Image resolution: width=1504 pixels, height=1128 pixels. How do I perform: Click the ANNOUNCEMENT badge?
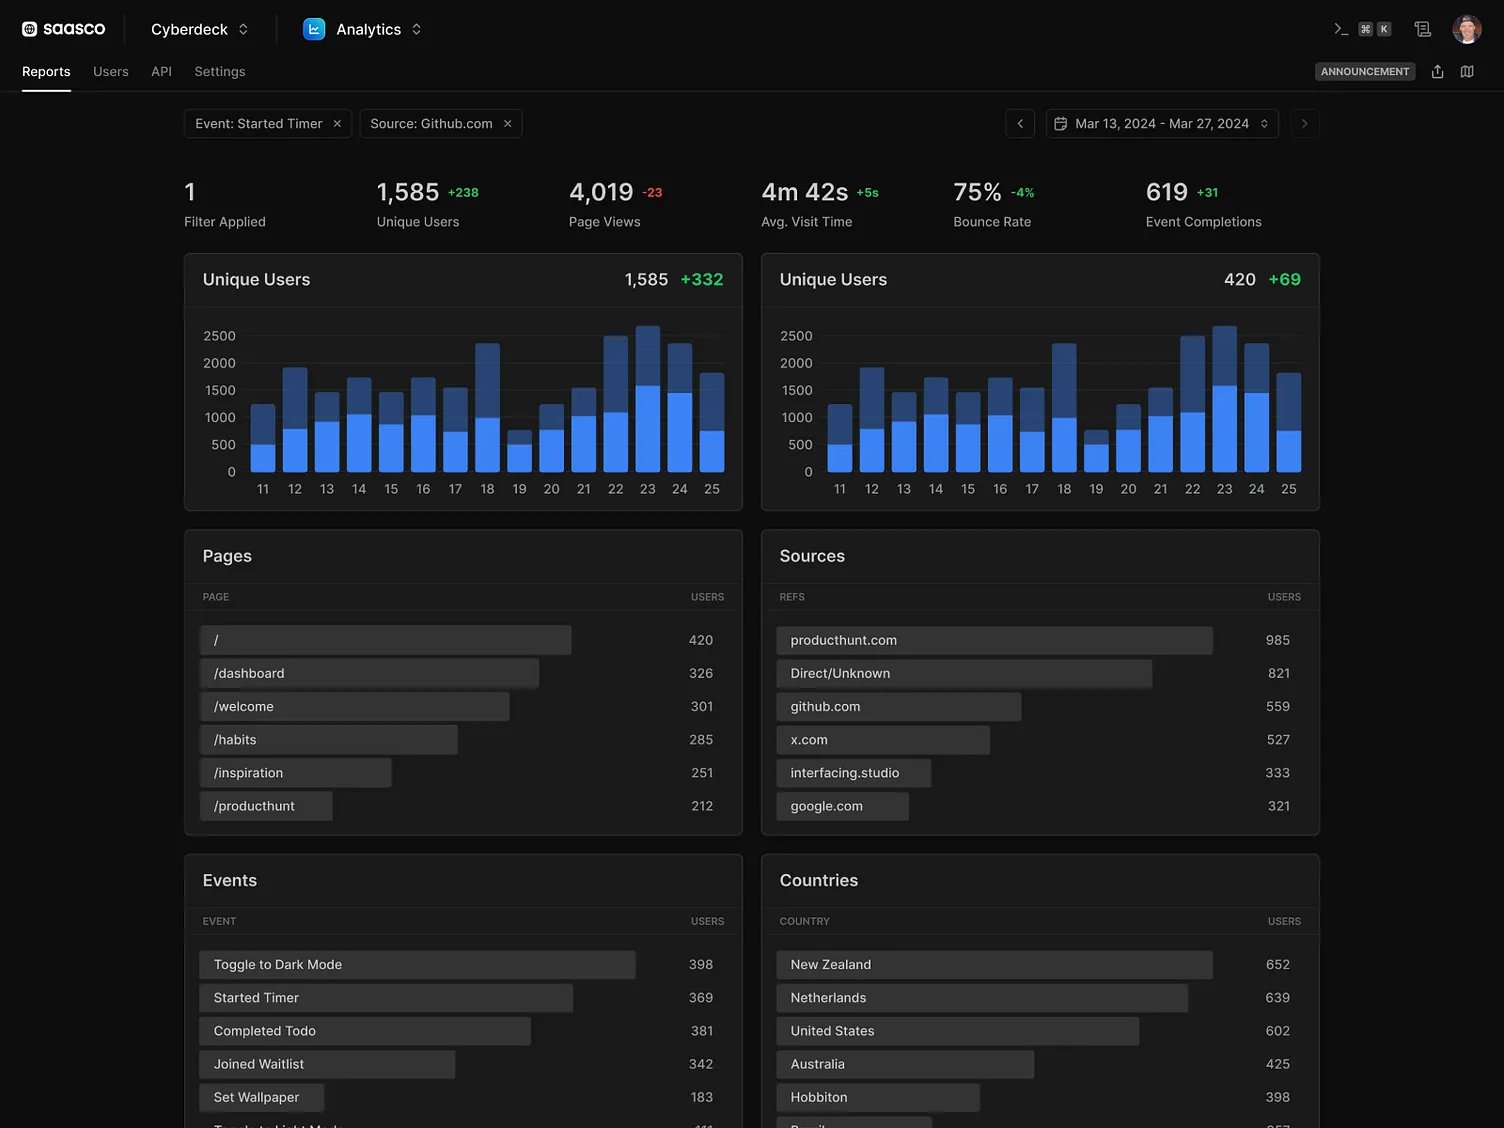(x=1364, y=72)
